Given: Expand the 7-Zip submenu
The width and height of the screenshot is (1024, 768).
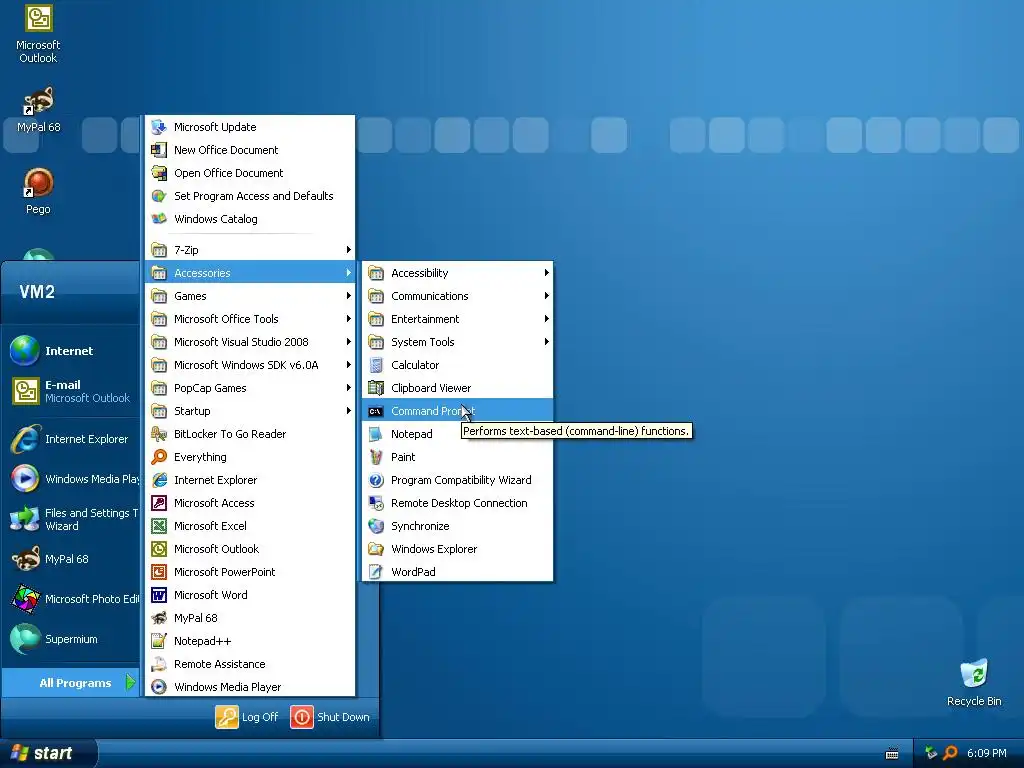Looking at the screenshot, I should click(x=250, y=250).
